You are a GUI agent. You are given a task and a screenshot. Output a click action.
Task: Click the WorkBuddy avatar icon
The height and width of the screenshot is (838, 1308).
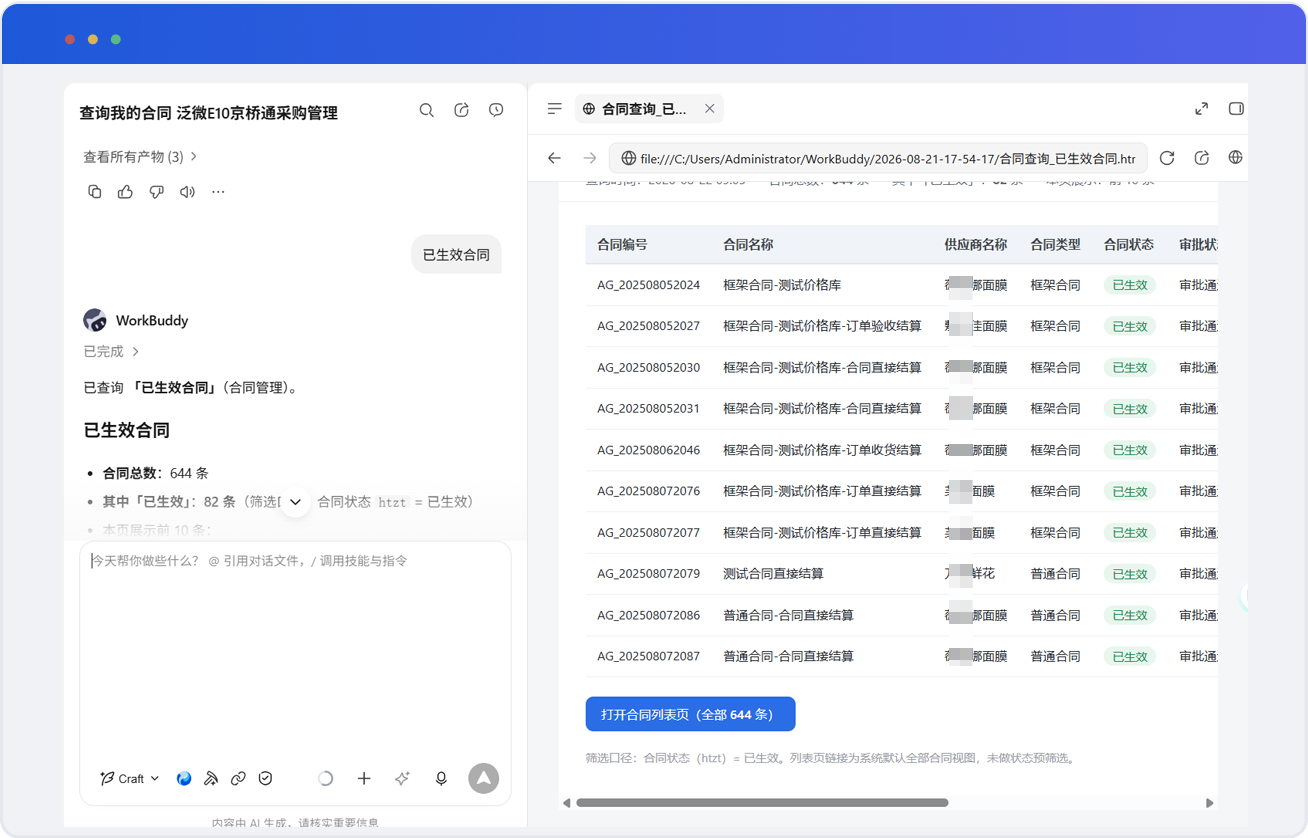(x=95, y=320)
